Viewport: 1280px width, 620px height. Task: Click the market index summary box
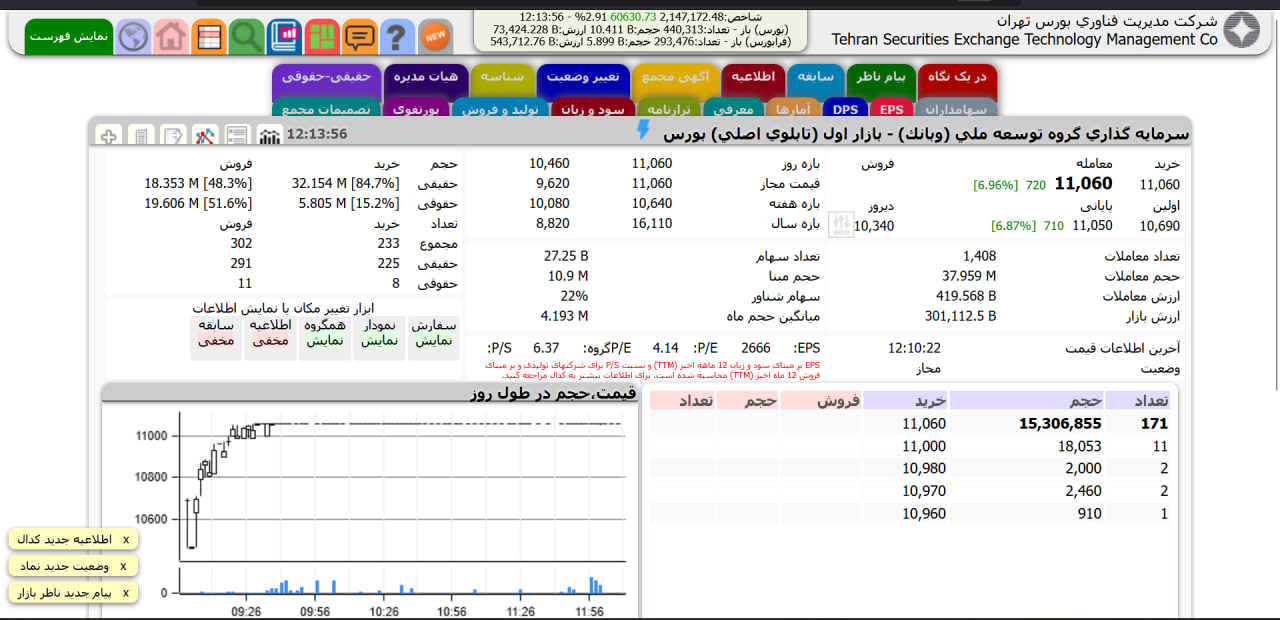(639, 30)
